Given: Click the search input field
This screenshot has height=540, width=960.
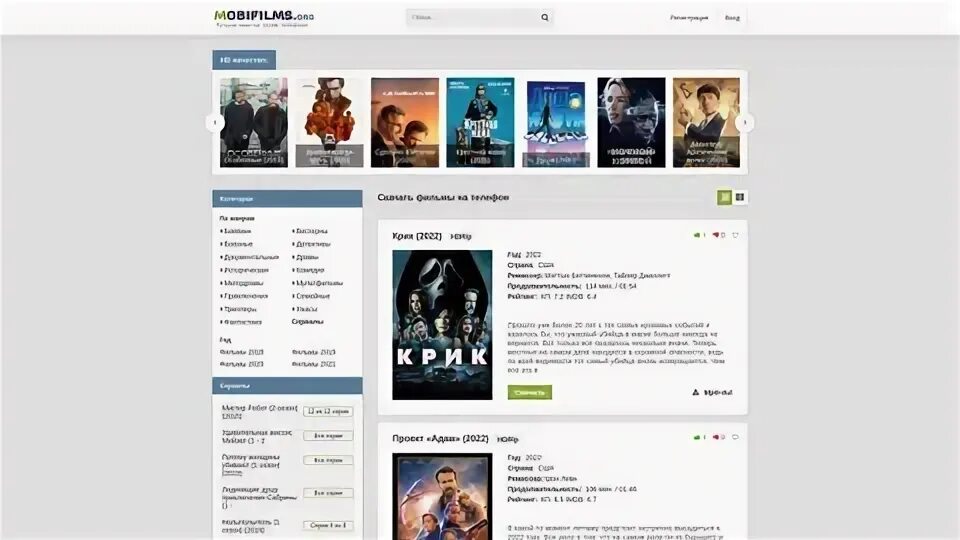Looking at the screenshot, I should tap(471, 17).
